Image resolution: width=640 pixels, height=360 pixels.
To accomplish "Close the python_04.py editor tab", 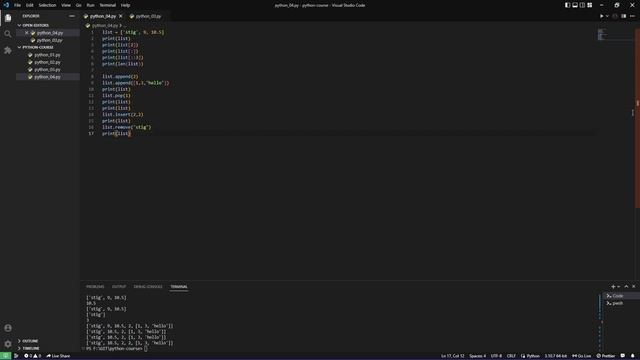I will click(120, 16).
